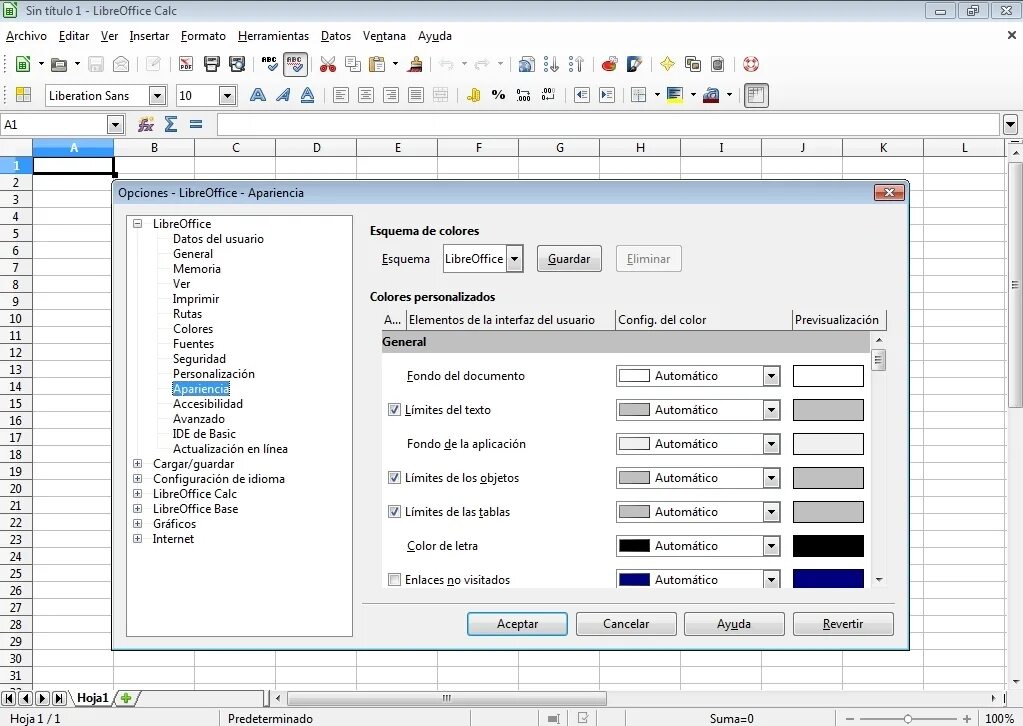
Task: Click Color de letra black preview swatch
Action: pos(828,545)
